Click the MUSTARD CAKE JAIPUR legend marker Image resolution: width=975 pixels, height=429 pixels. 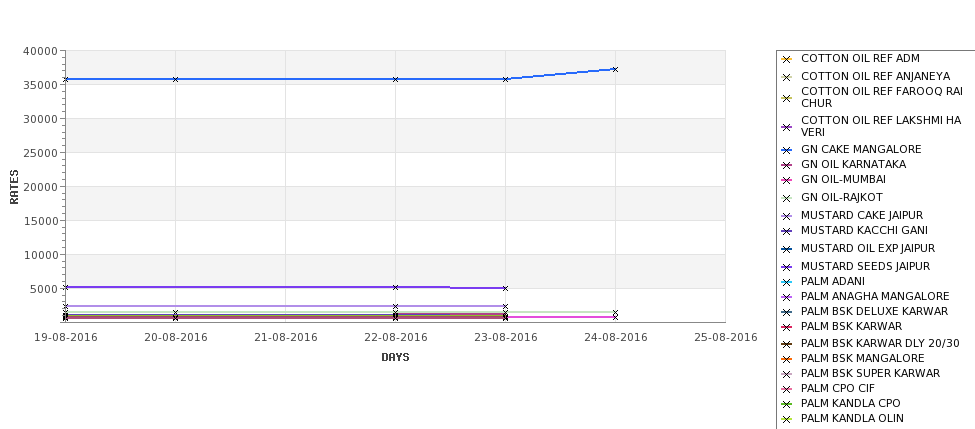pos(786,216)
